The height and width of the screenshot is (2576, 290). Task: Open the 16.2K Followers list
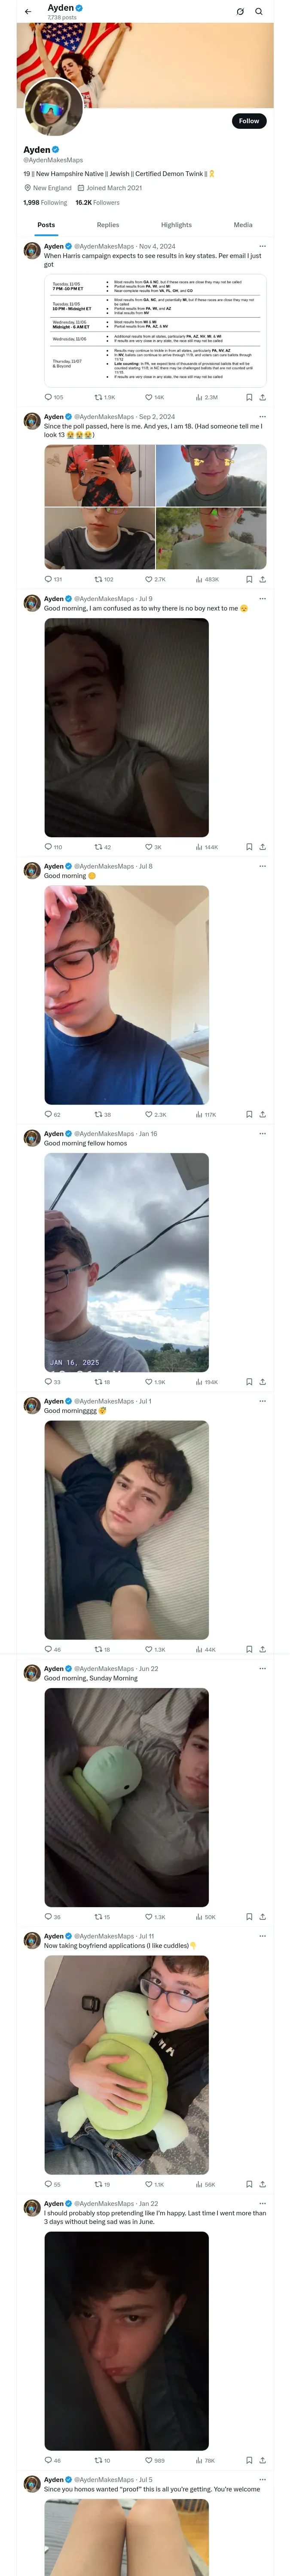click(x=97, y=202)
